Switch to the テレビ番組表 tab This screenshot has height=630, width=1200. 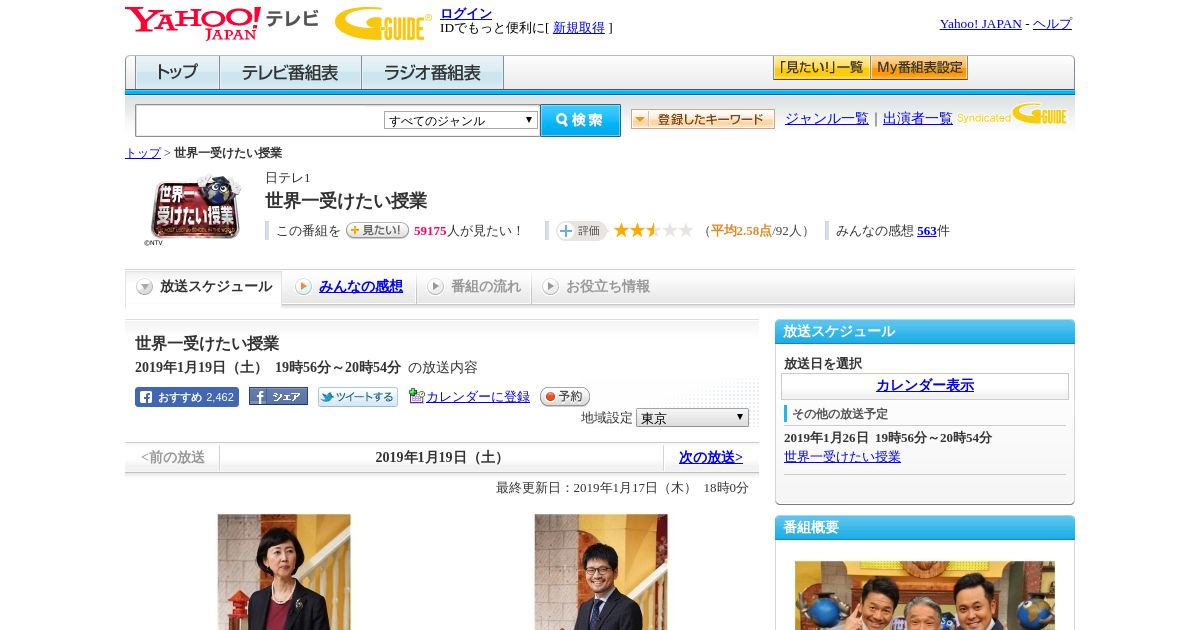[x=290, y=73]
